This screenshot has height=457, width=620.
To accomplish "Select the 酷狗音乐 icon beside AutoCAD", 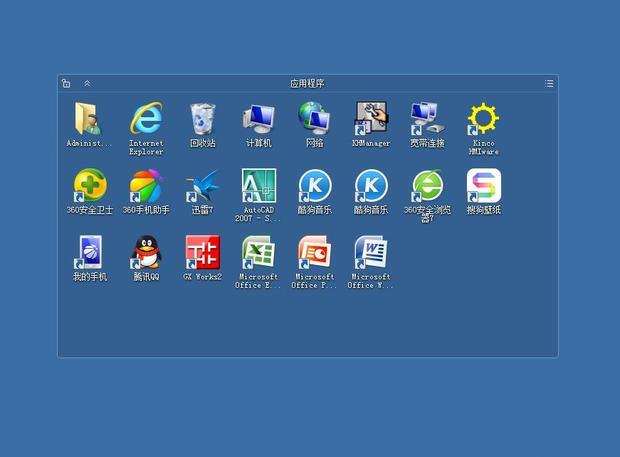I will (x=315, y=185).
